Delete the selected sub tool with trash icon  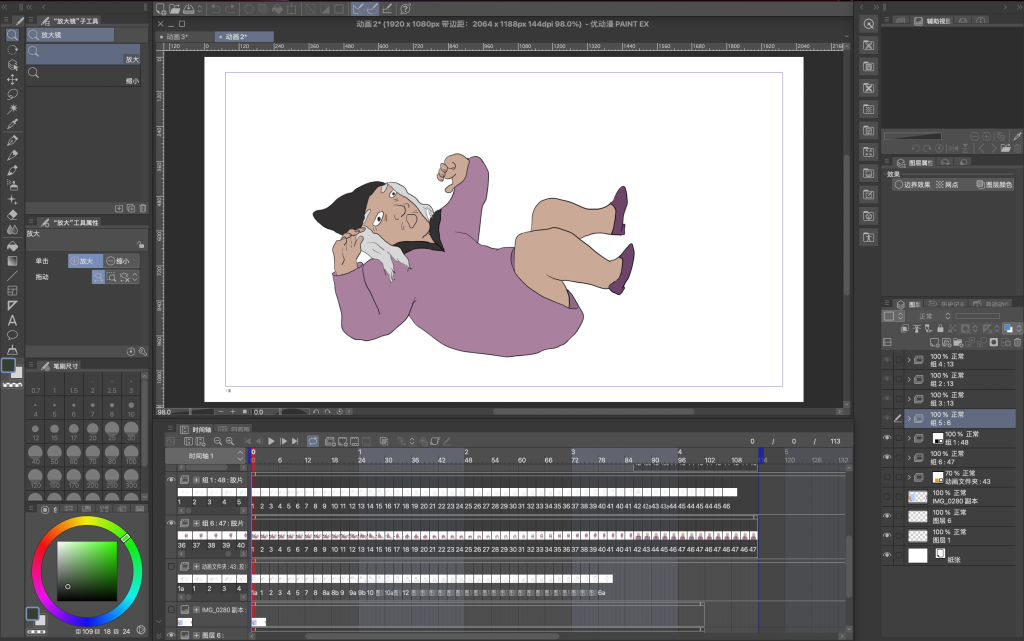[143, 208]
